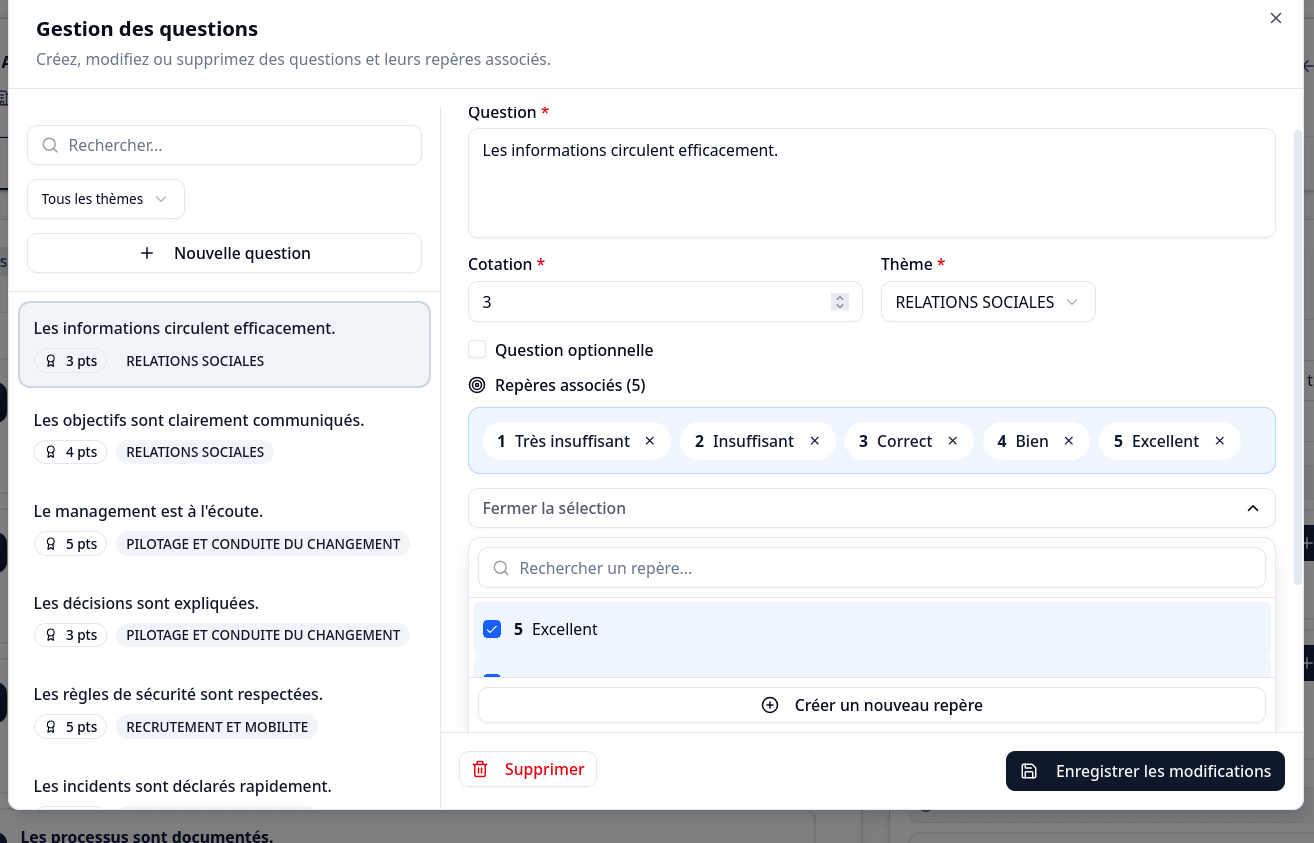1314x843 pixels.
Task: Click the 'Repères associés (5)' label
Action: coord(570,385)
